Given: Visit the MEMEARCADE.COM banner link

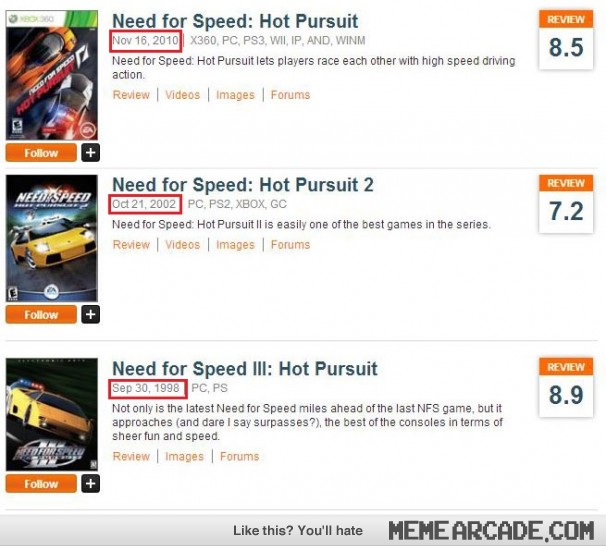Looking at the screenshot, I should click(491, 531).
